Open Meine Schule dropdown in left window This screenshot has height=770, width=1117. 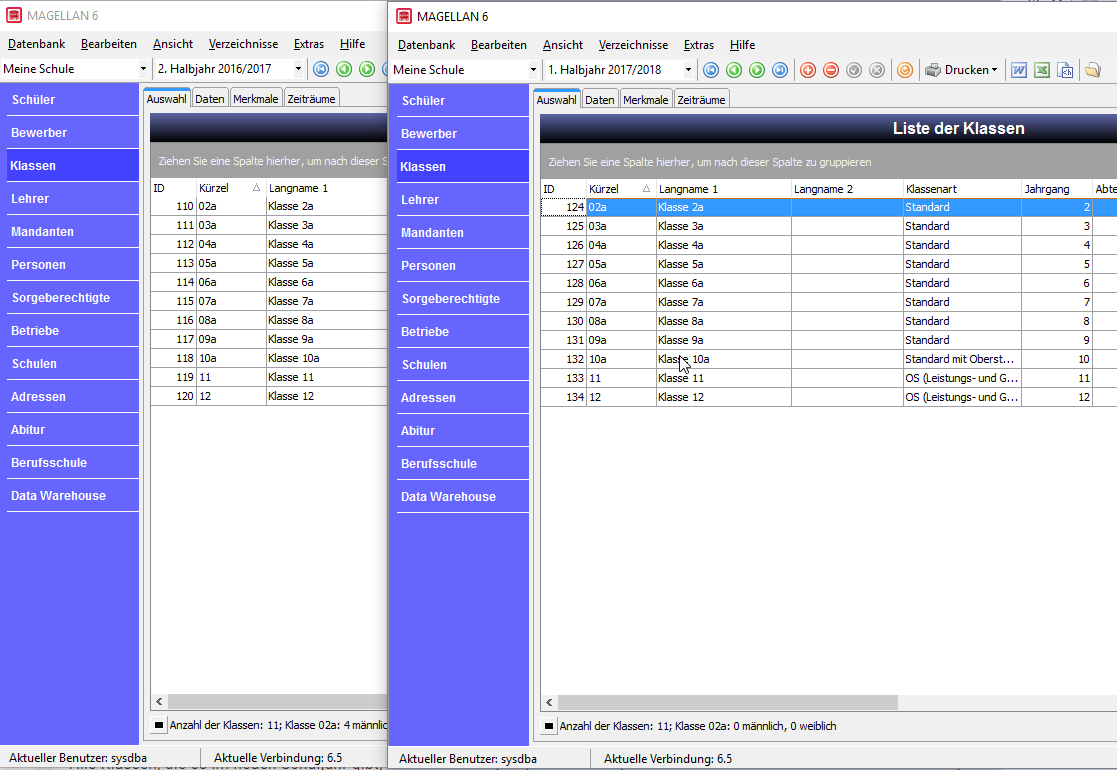[x=143, y=69]
